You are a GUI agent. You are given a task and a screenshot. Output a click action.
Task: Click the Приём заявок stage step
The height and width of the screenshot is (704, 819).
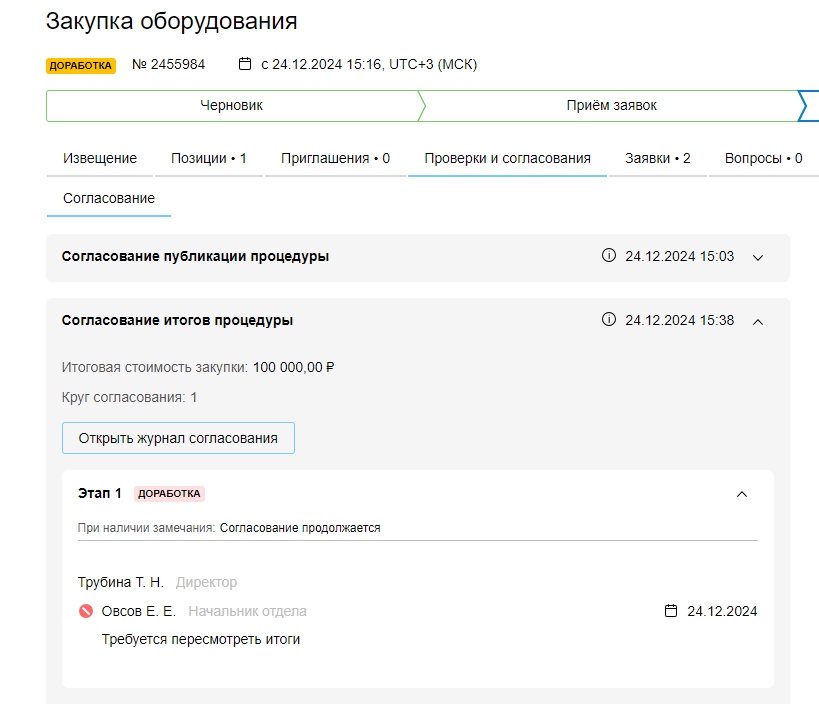(611, 105)
